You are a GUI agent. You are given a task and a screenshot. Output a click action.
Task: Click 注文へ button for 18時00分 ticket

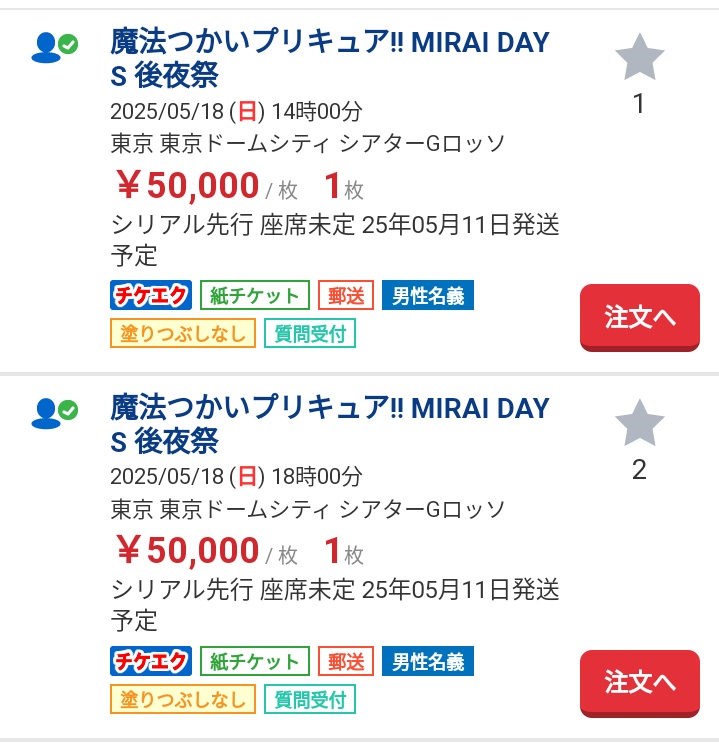coord(640,683)
